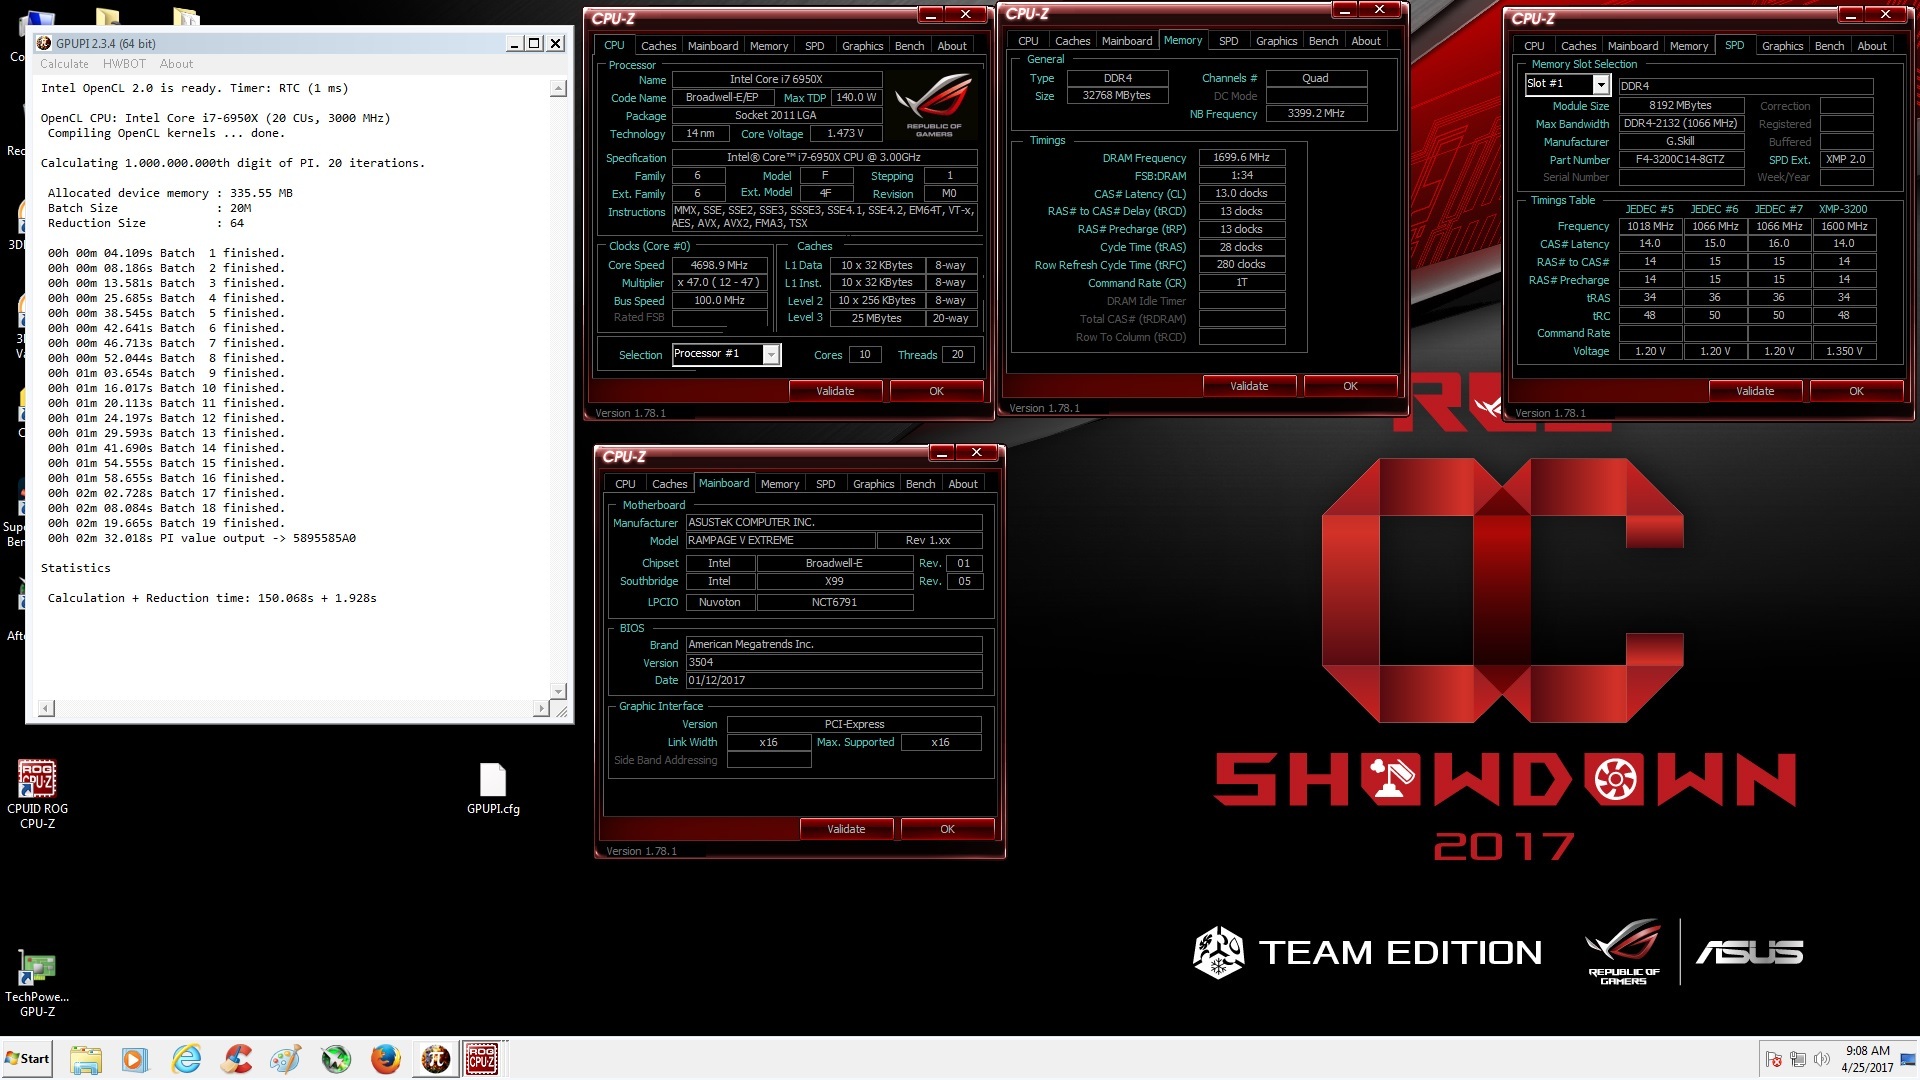Open the Action Center flag tray icon
The width and height of the screenshot is (1920, 1080).
point(1774,1059)
